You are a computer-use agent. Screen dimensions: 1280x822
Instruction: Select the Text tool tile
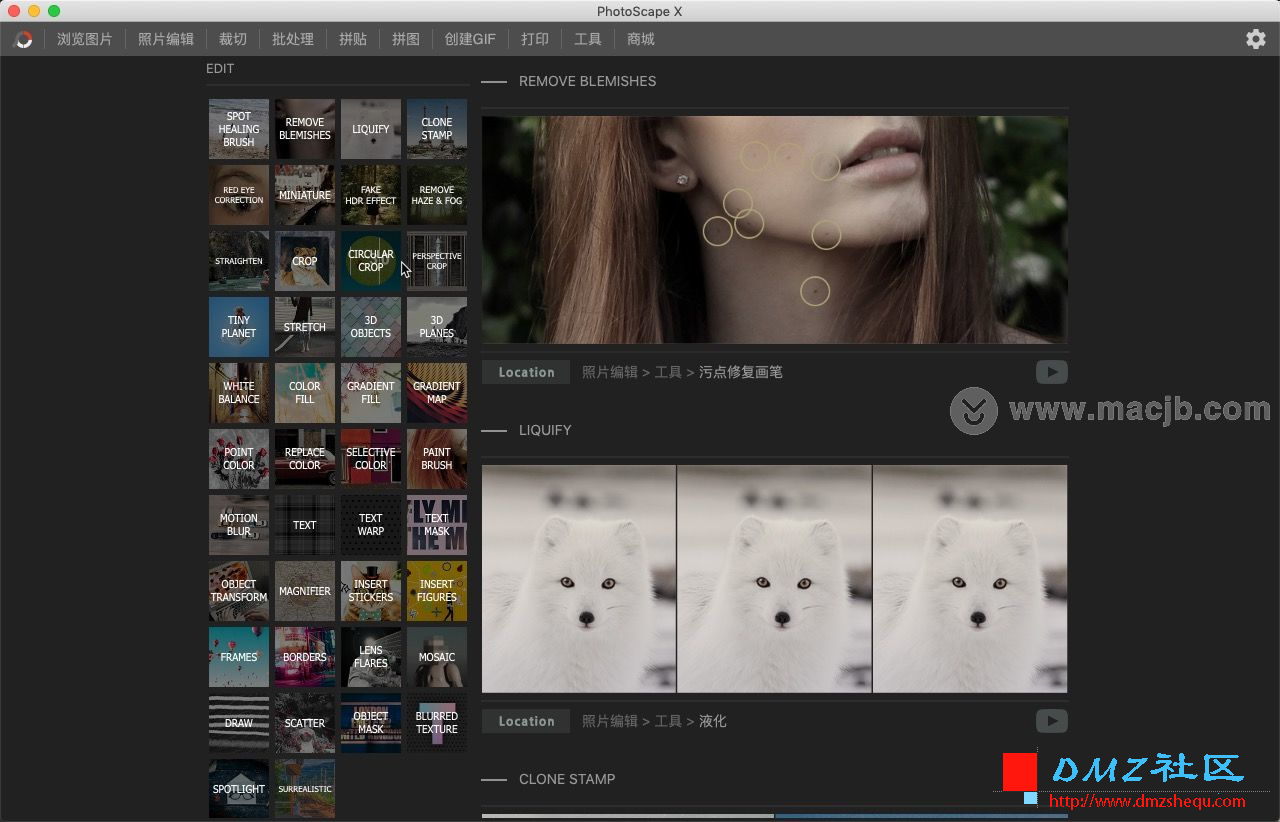[x=305, y=525]
